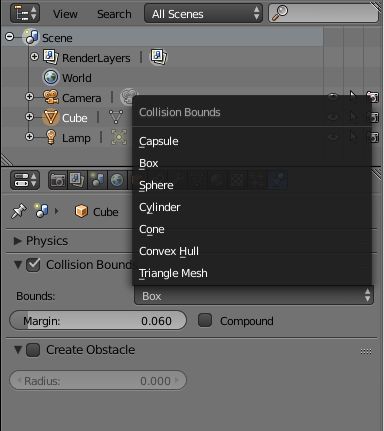Expand the Cube node
This screenshot has height=431, width=384.
[29, 116]
